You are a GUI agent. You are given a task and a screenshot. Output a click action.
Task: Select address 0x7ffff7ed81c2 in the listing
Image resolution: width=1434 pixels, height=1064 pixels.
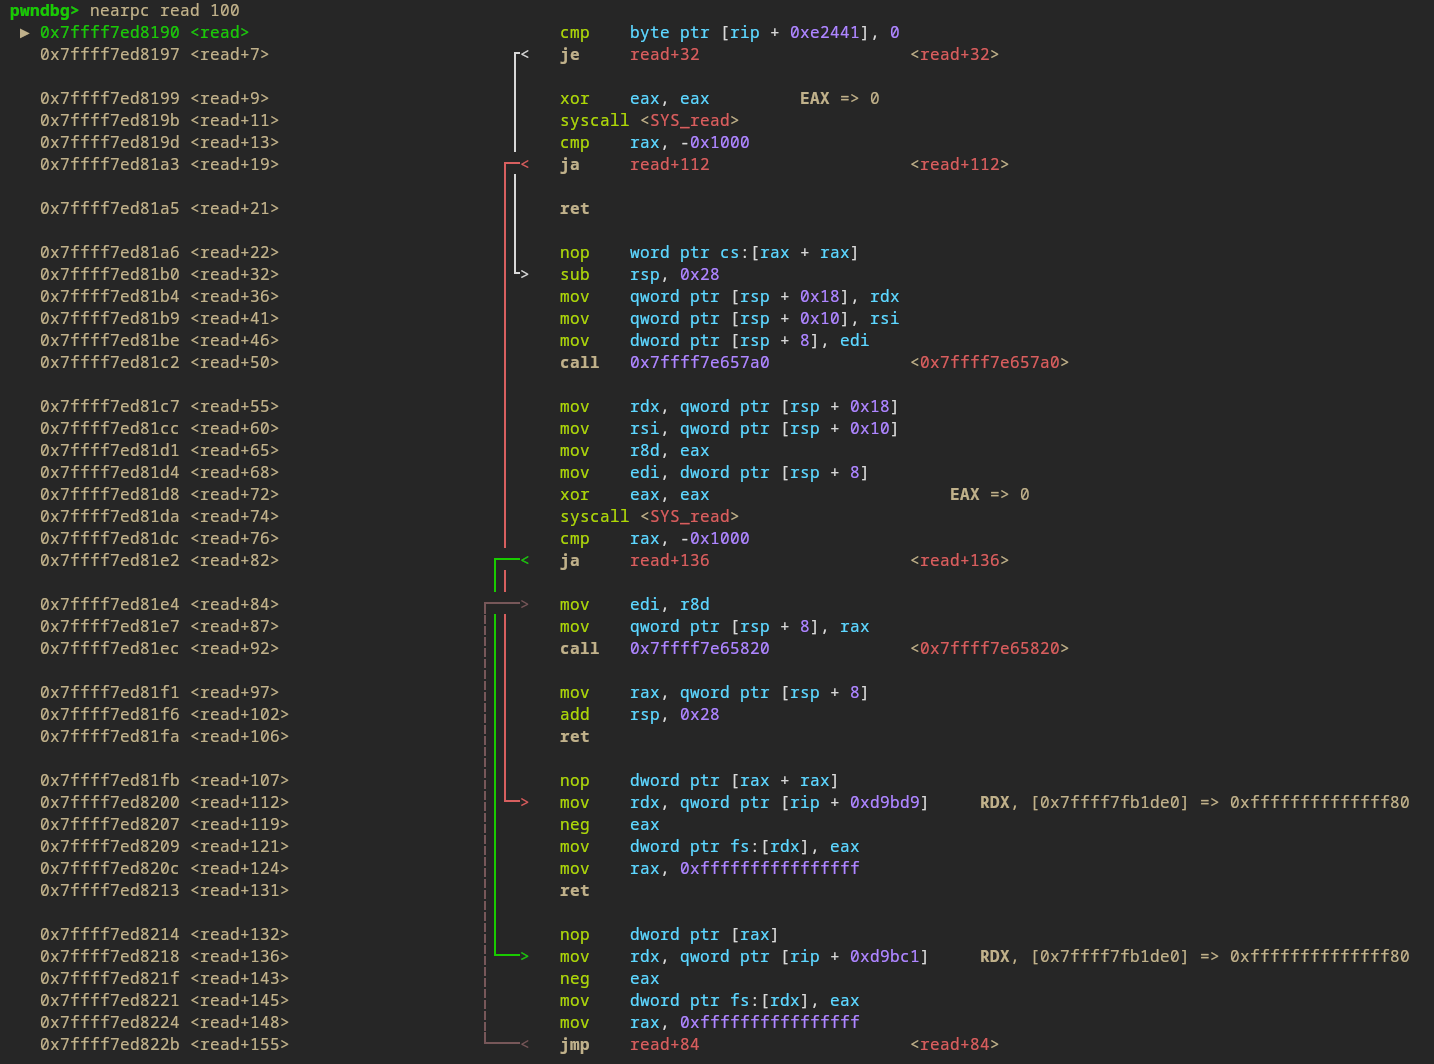(x=110, y=363)
